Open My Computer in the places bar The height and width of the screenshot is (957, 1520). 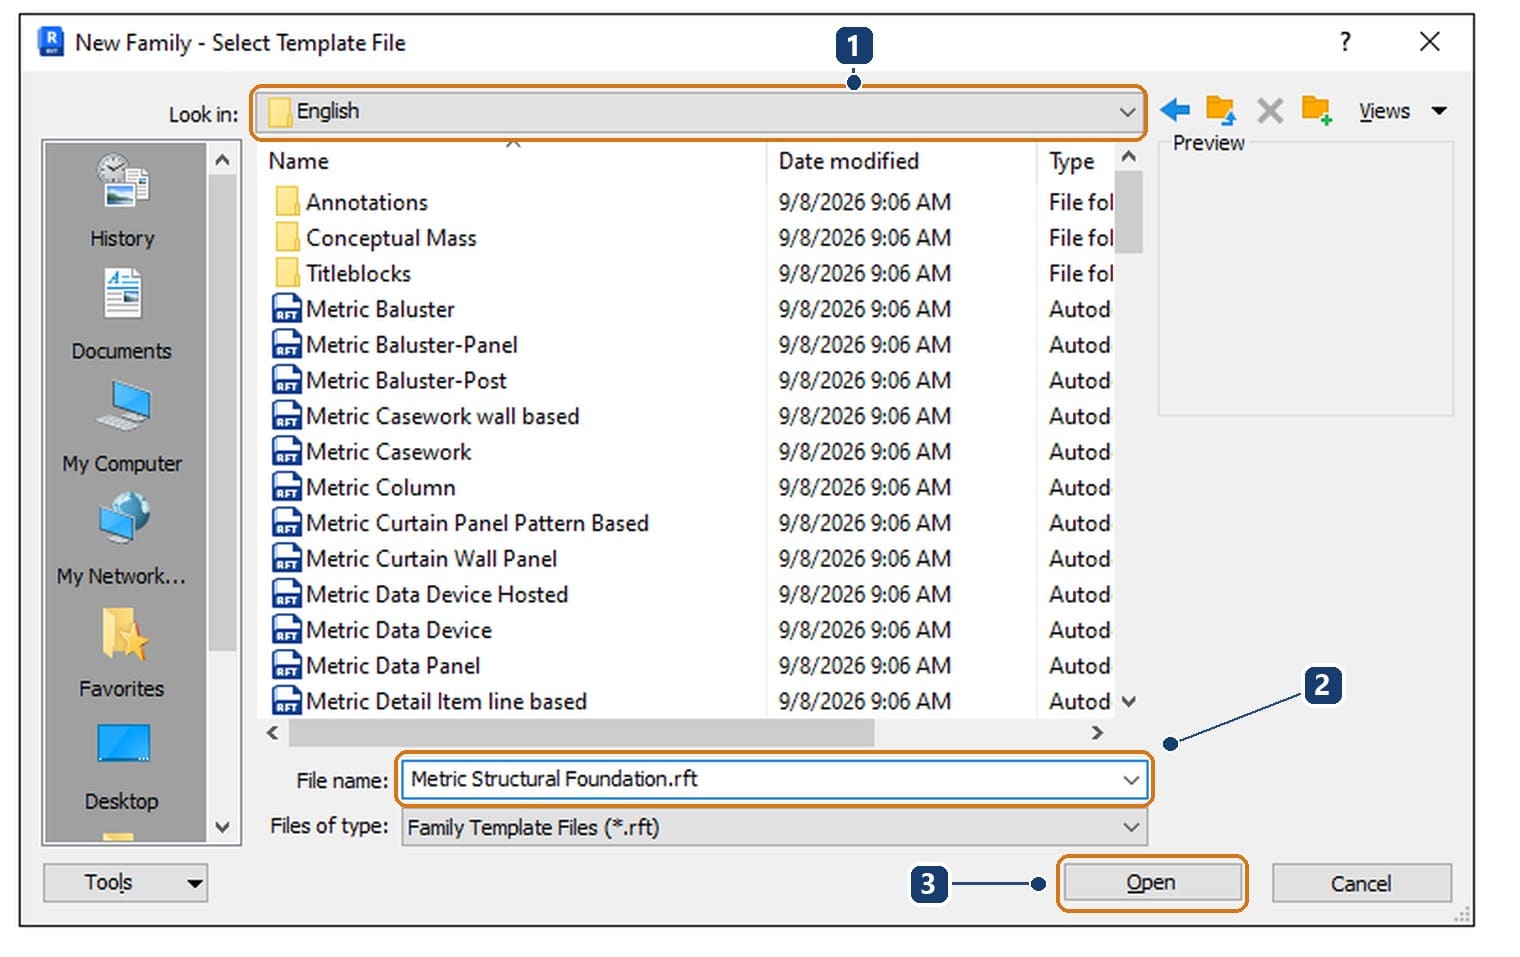[124, 406]
